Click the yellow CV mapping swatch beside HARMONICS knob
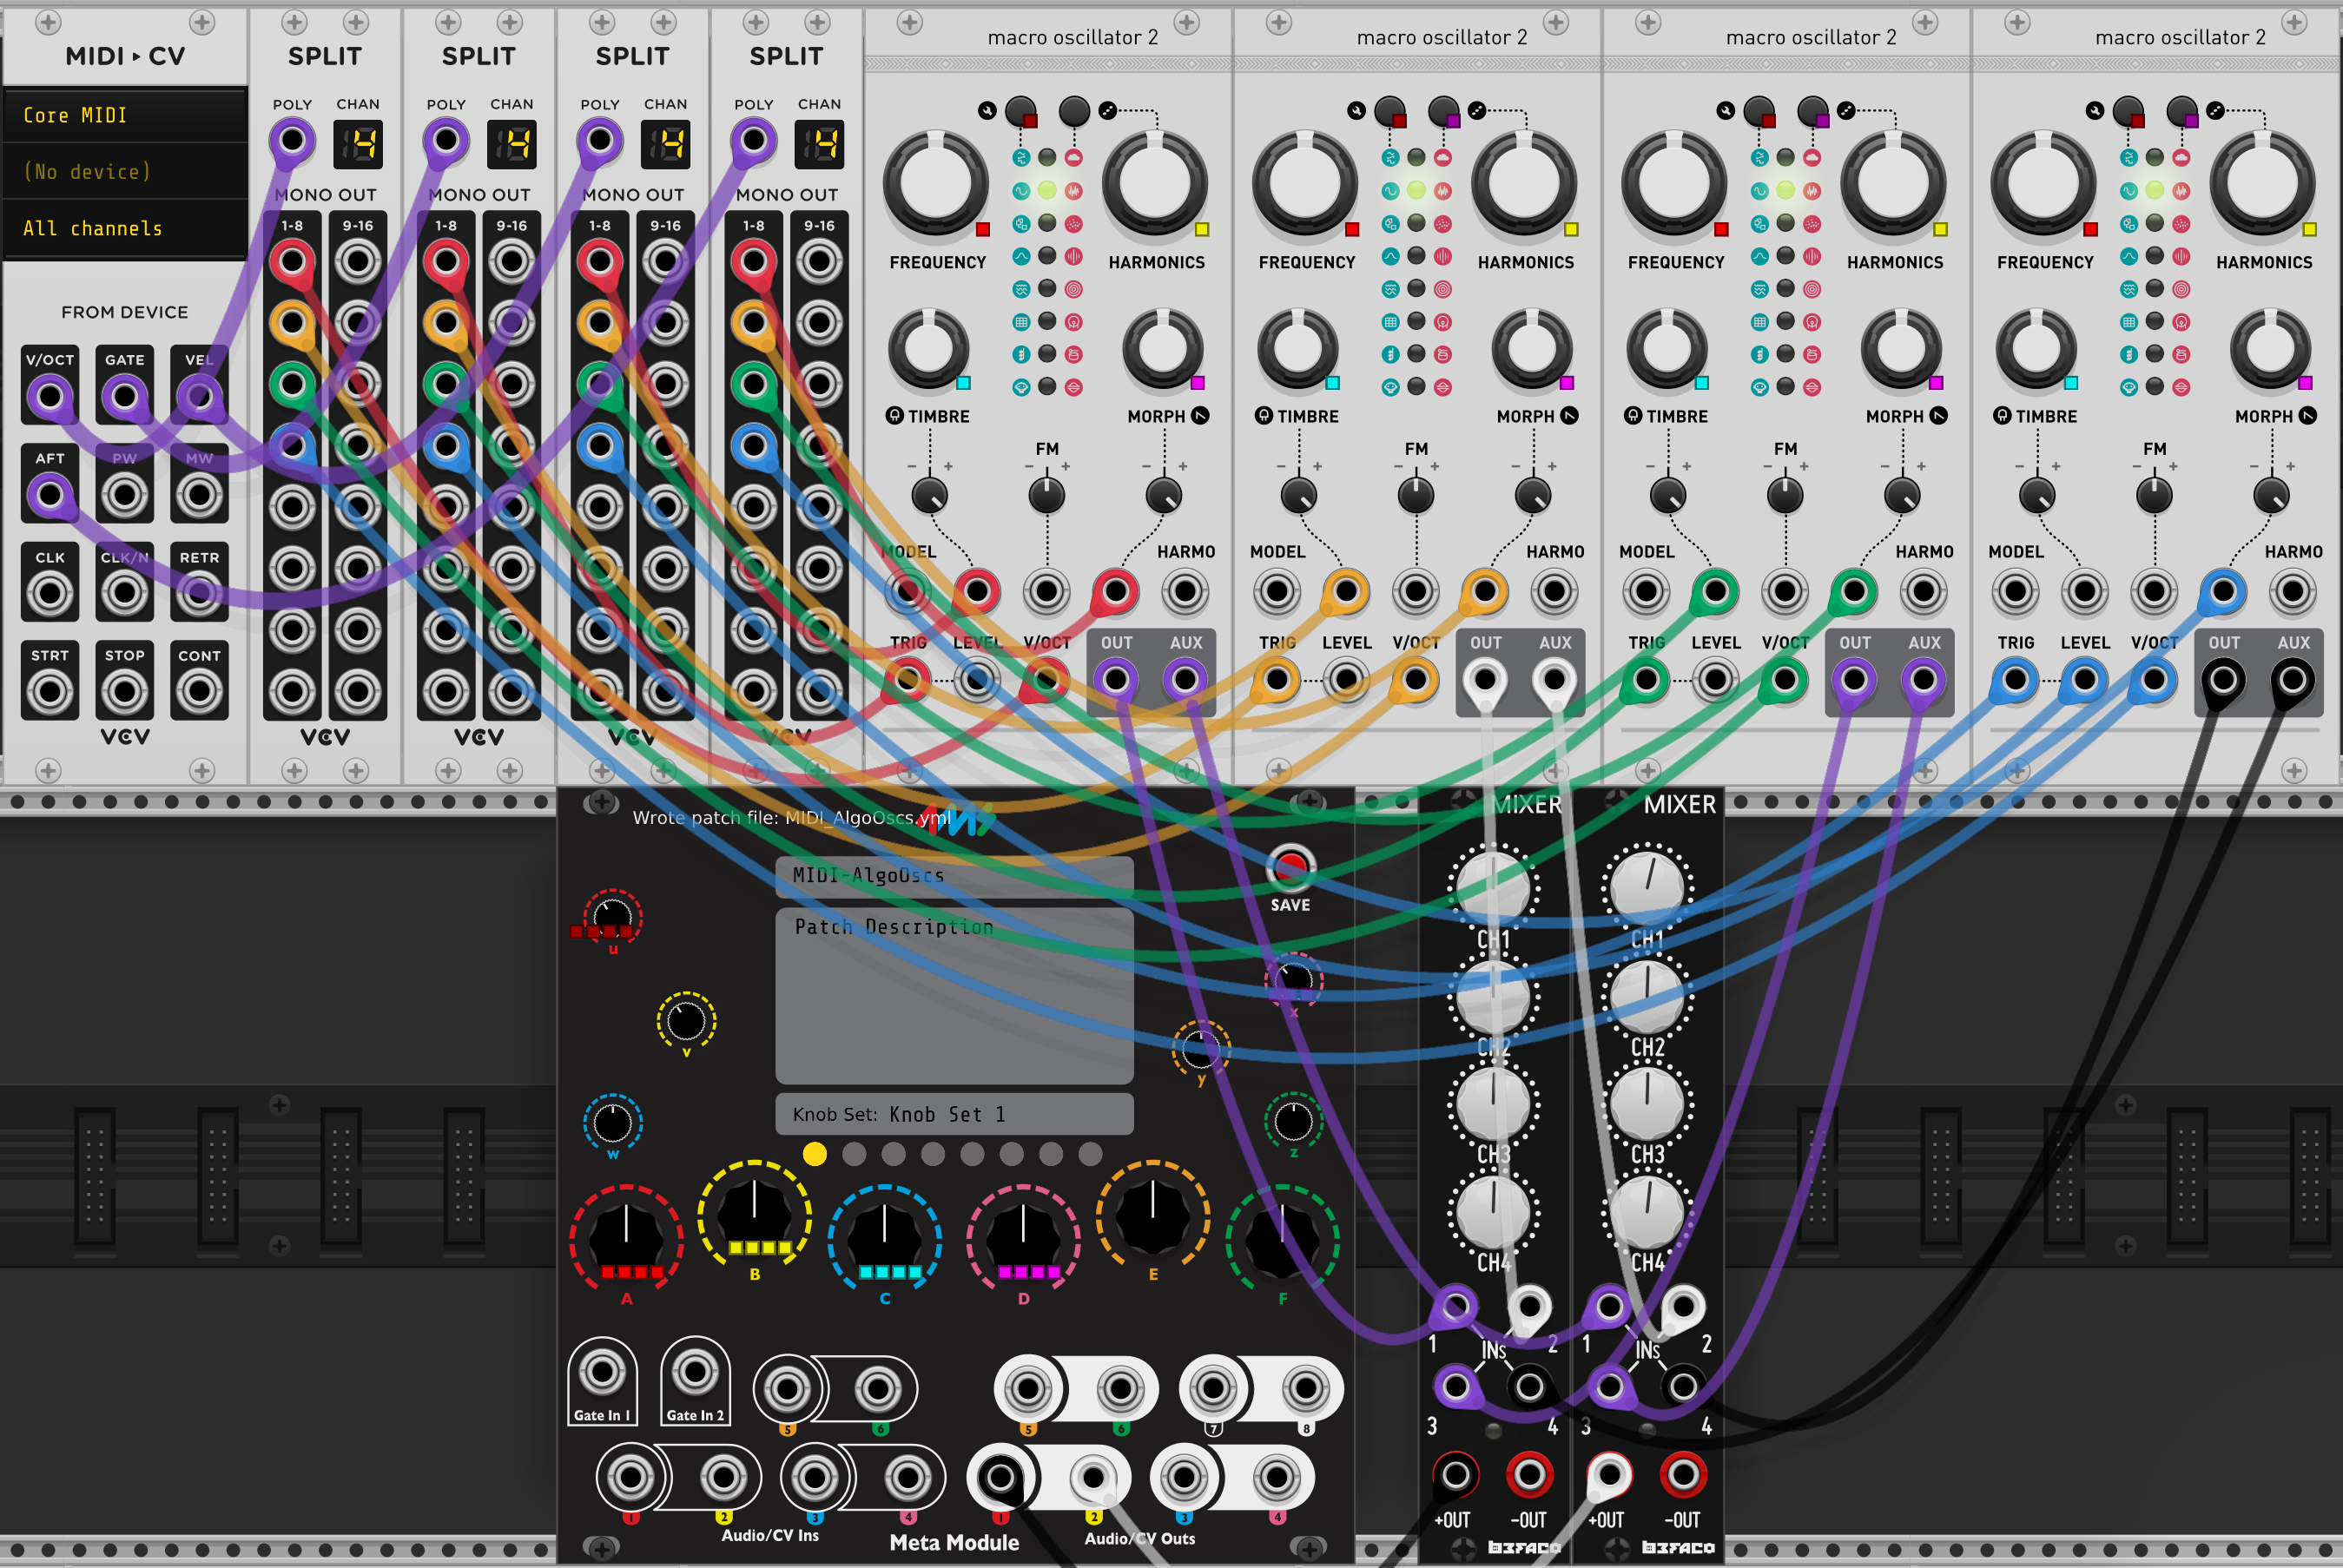 tap(1203, 229)
